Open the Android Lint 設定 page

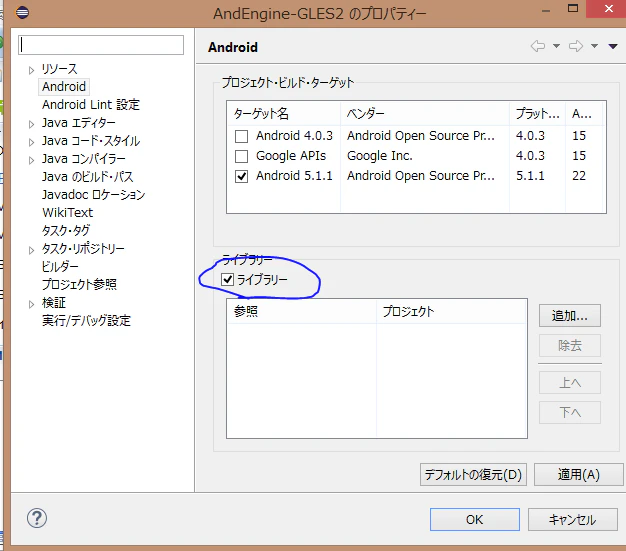pyautogui.click(x=91, y=105)
